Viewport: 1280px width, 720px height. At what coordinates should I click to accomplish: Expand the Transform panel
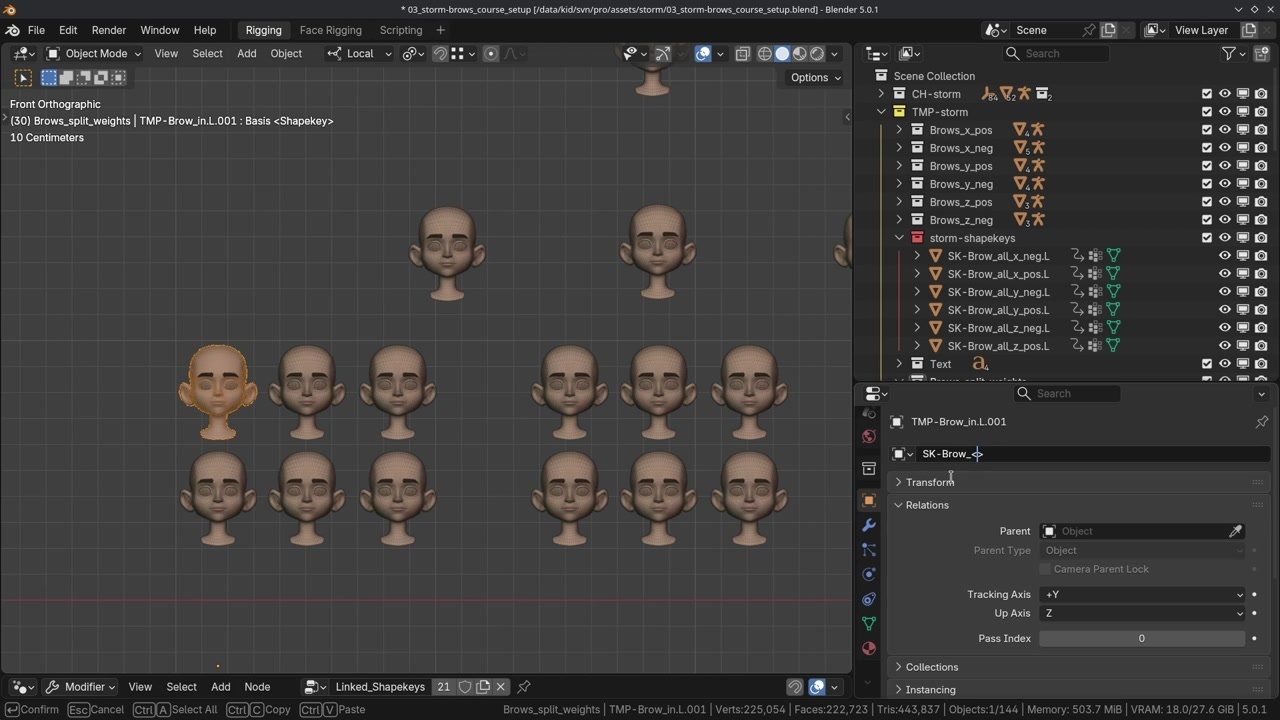929,482
